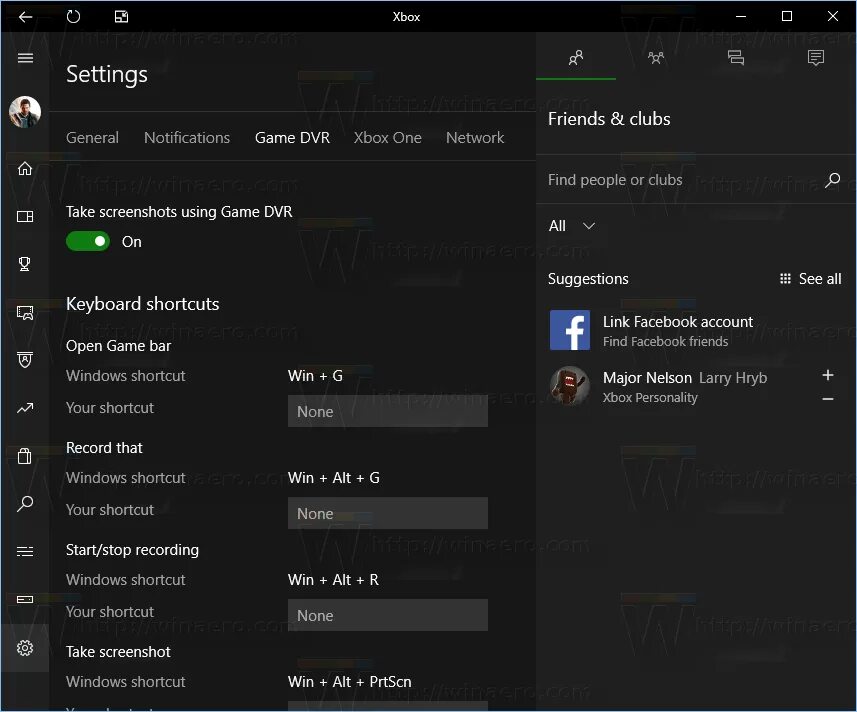The width and height of the screenshot is (857, 712).
Task: Open the Xbox One settings tab
Action: coord(388,138)
